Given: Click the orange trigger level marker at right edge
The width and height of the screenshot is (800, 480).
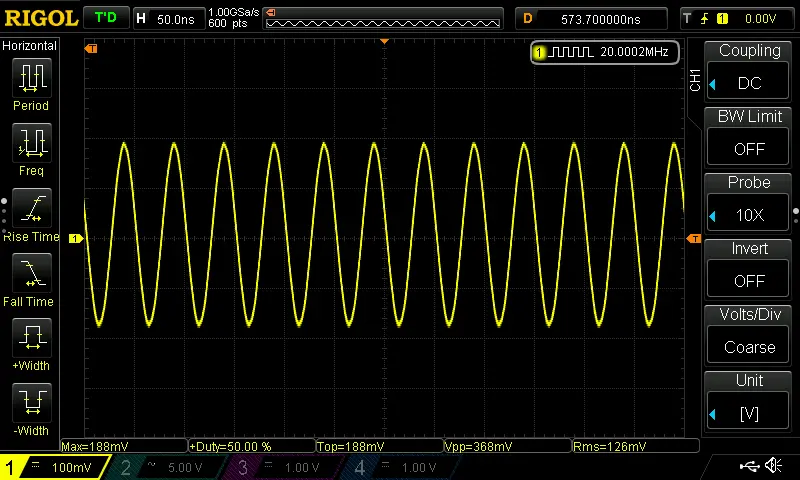Looking at the screenshot, I should (693, 238).
